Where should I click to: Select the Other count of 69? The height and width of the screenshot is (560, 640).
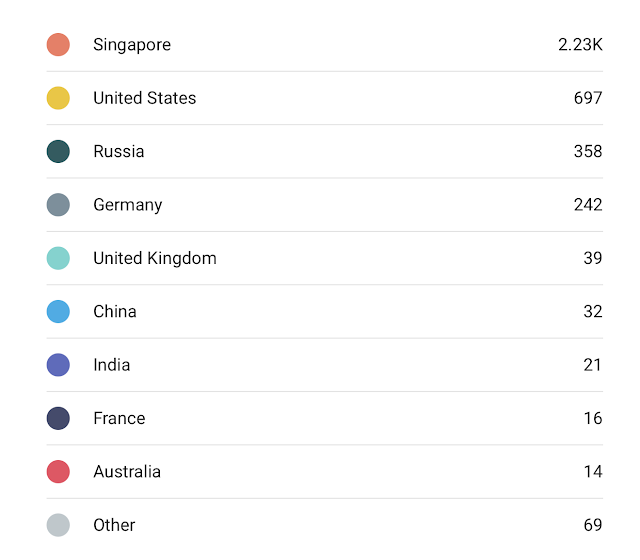593,525
